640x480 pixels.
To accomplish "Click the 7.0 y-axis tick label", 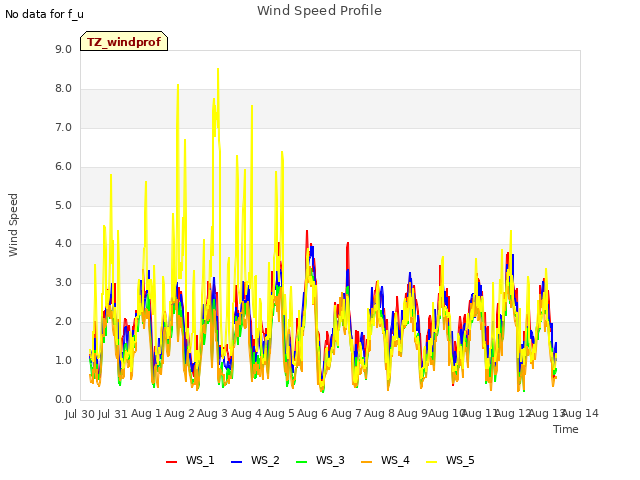I will [63, 127].
